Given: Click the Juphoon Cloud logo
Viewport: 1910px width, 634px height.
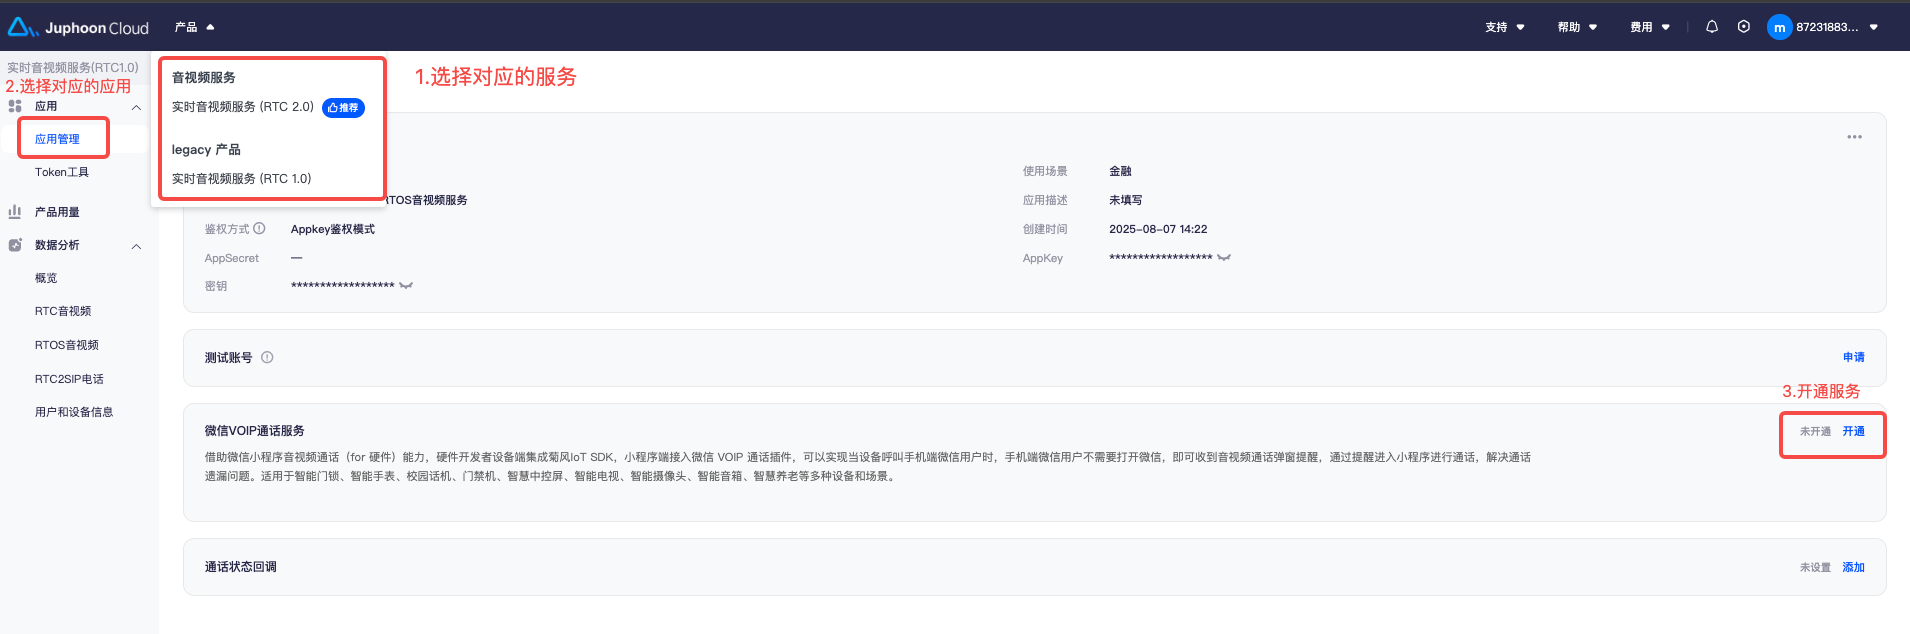Looking at the screenshot, I should pos(78,28).
